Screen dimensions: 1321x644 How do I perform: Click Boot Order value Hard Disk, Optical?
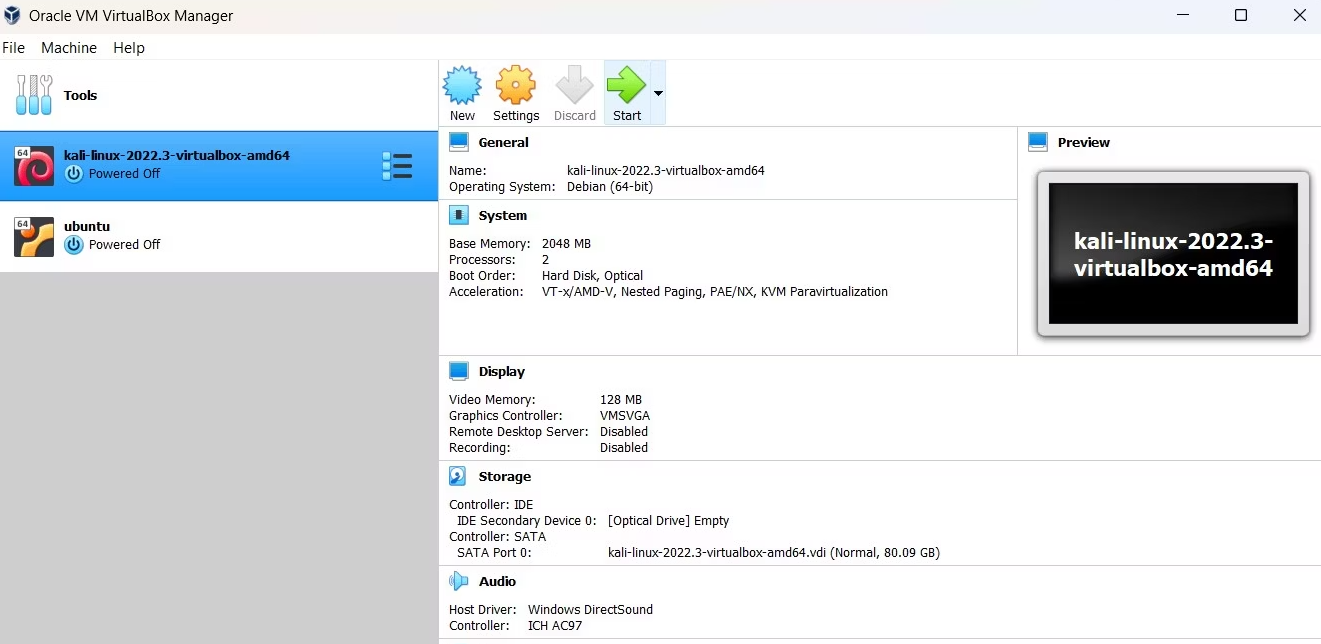tap(592, 275)
